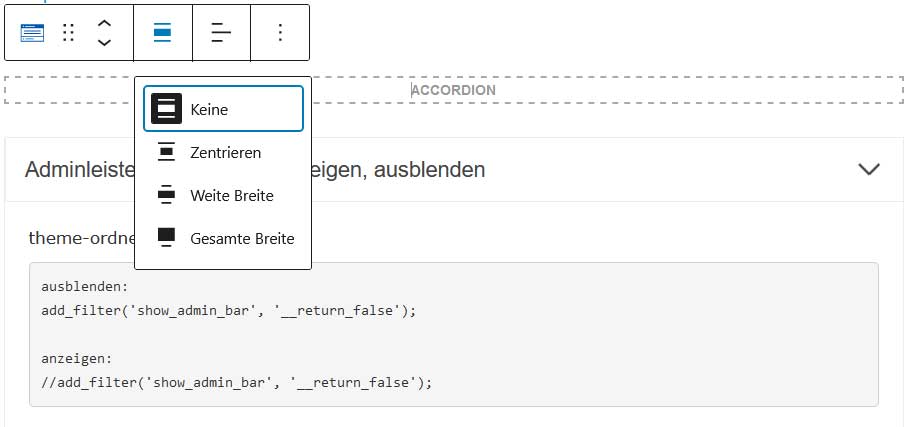The width and height of the screenshot is (909, 427).
Task: Click the uncommented add_filter show_admin_bar line
Action: click(x=228, y=311)
